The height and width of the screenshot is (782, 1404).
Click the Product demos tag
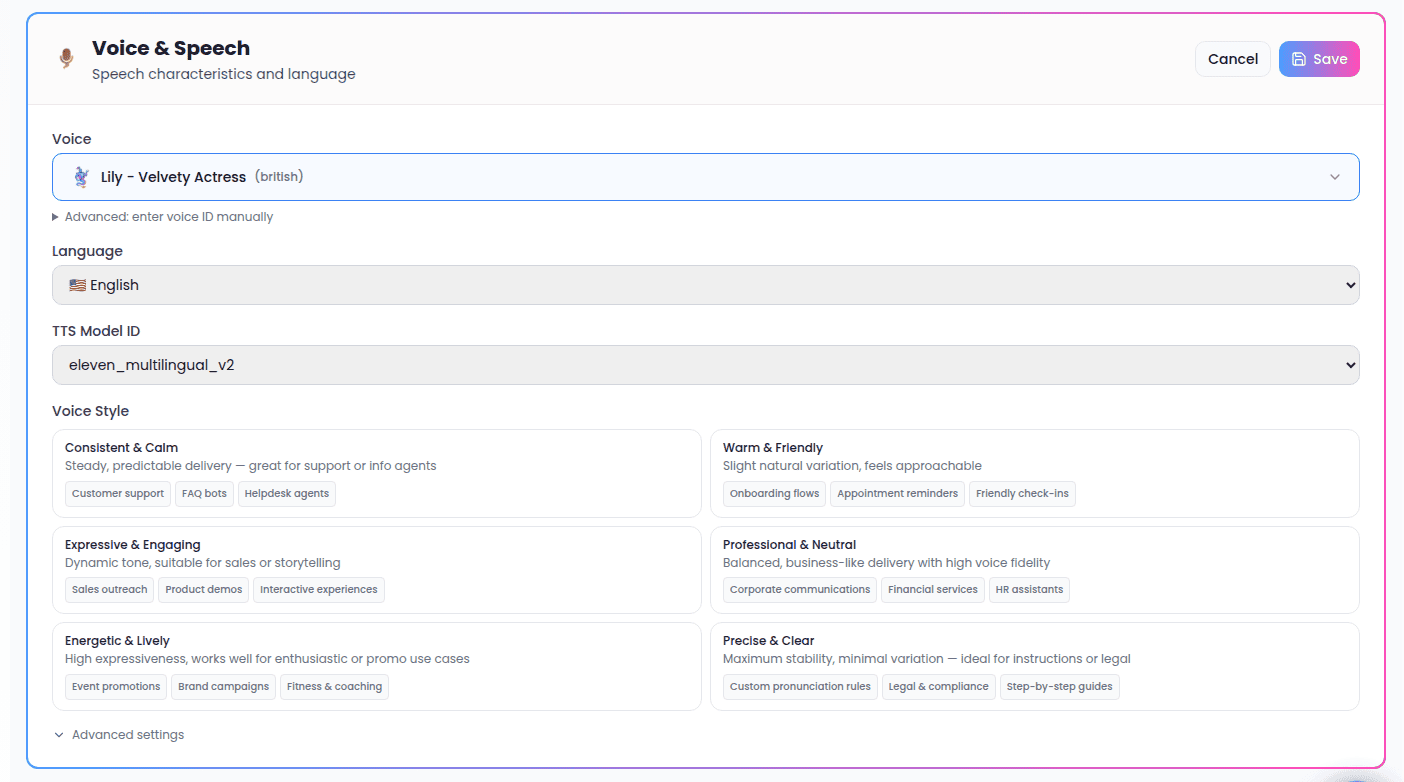pyautogui.click(x=204, y=590)
